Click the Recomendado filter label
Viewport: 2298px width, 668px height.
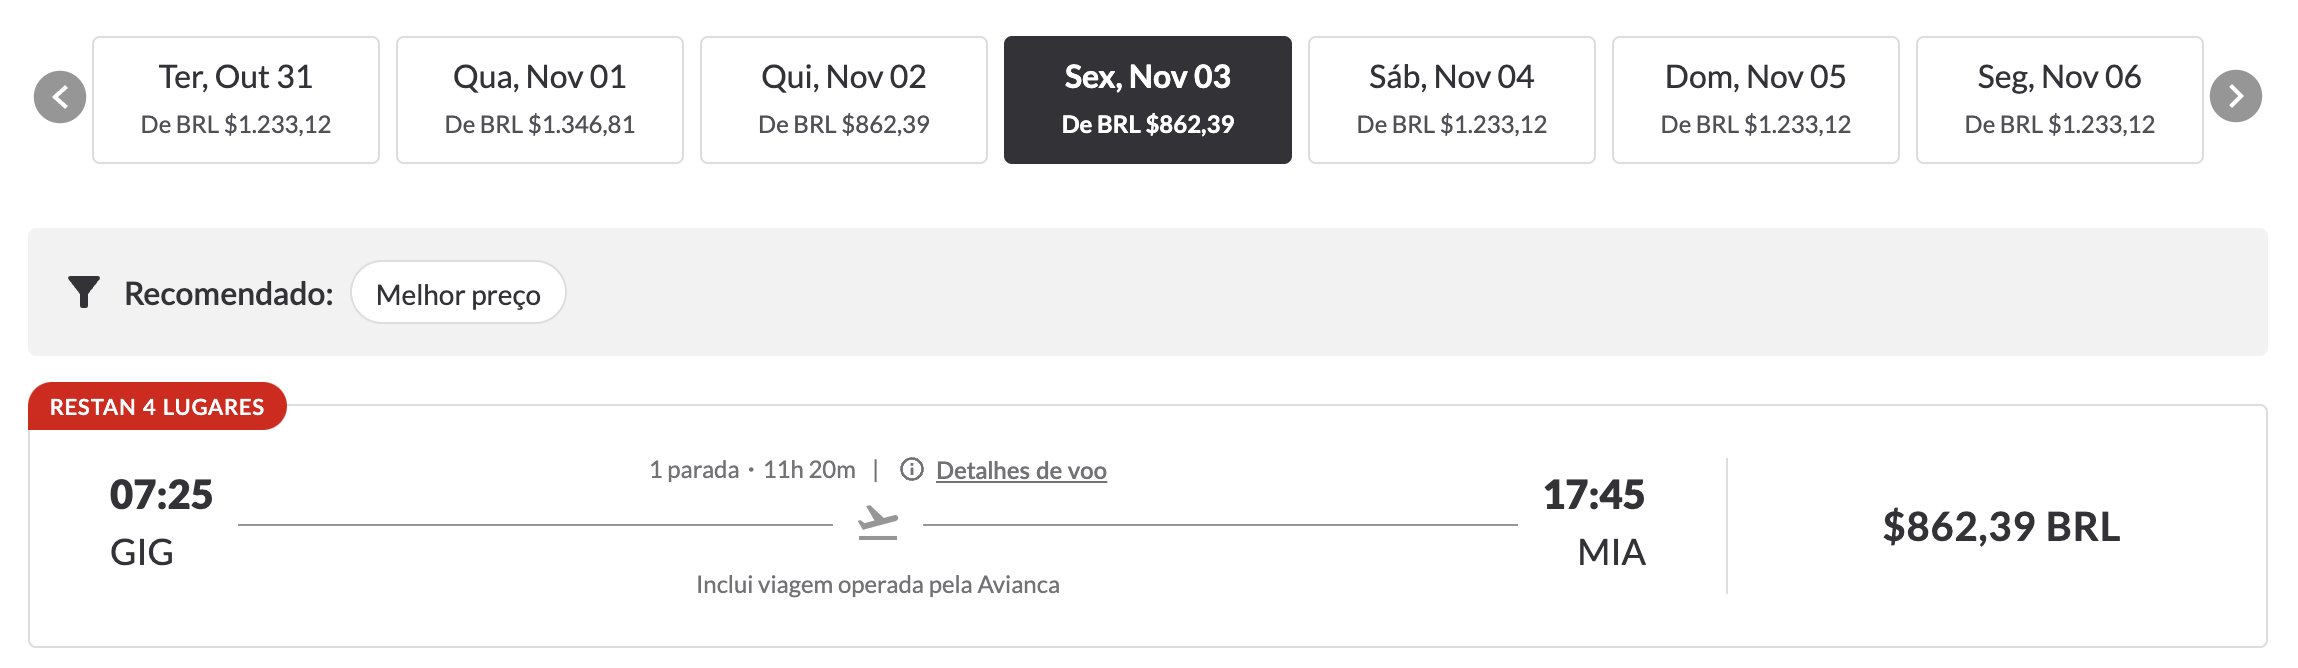click(x=229, y=293)
